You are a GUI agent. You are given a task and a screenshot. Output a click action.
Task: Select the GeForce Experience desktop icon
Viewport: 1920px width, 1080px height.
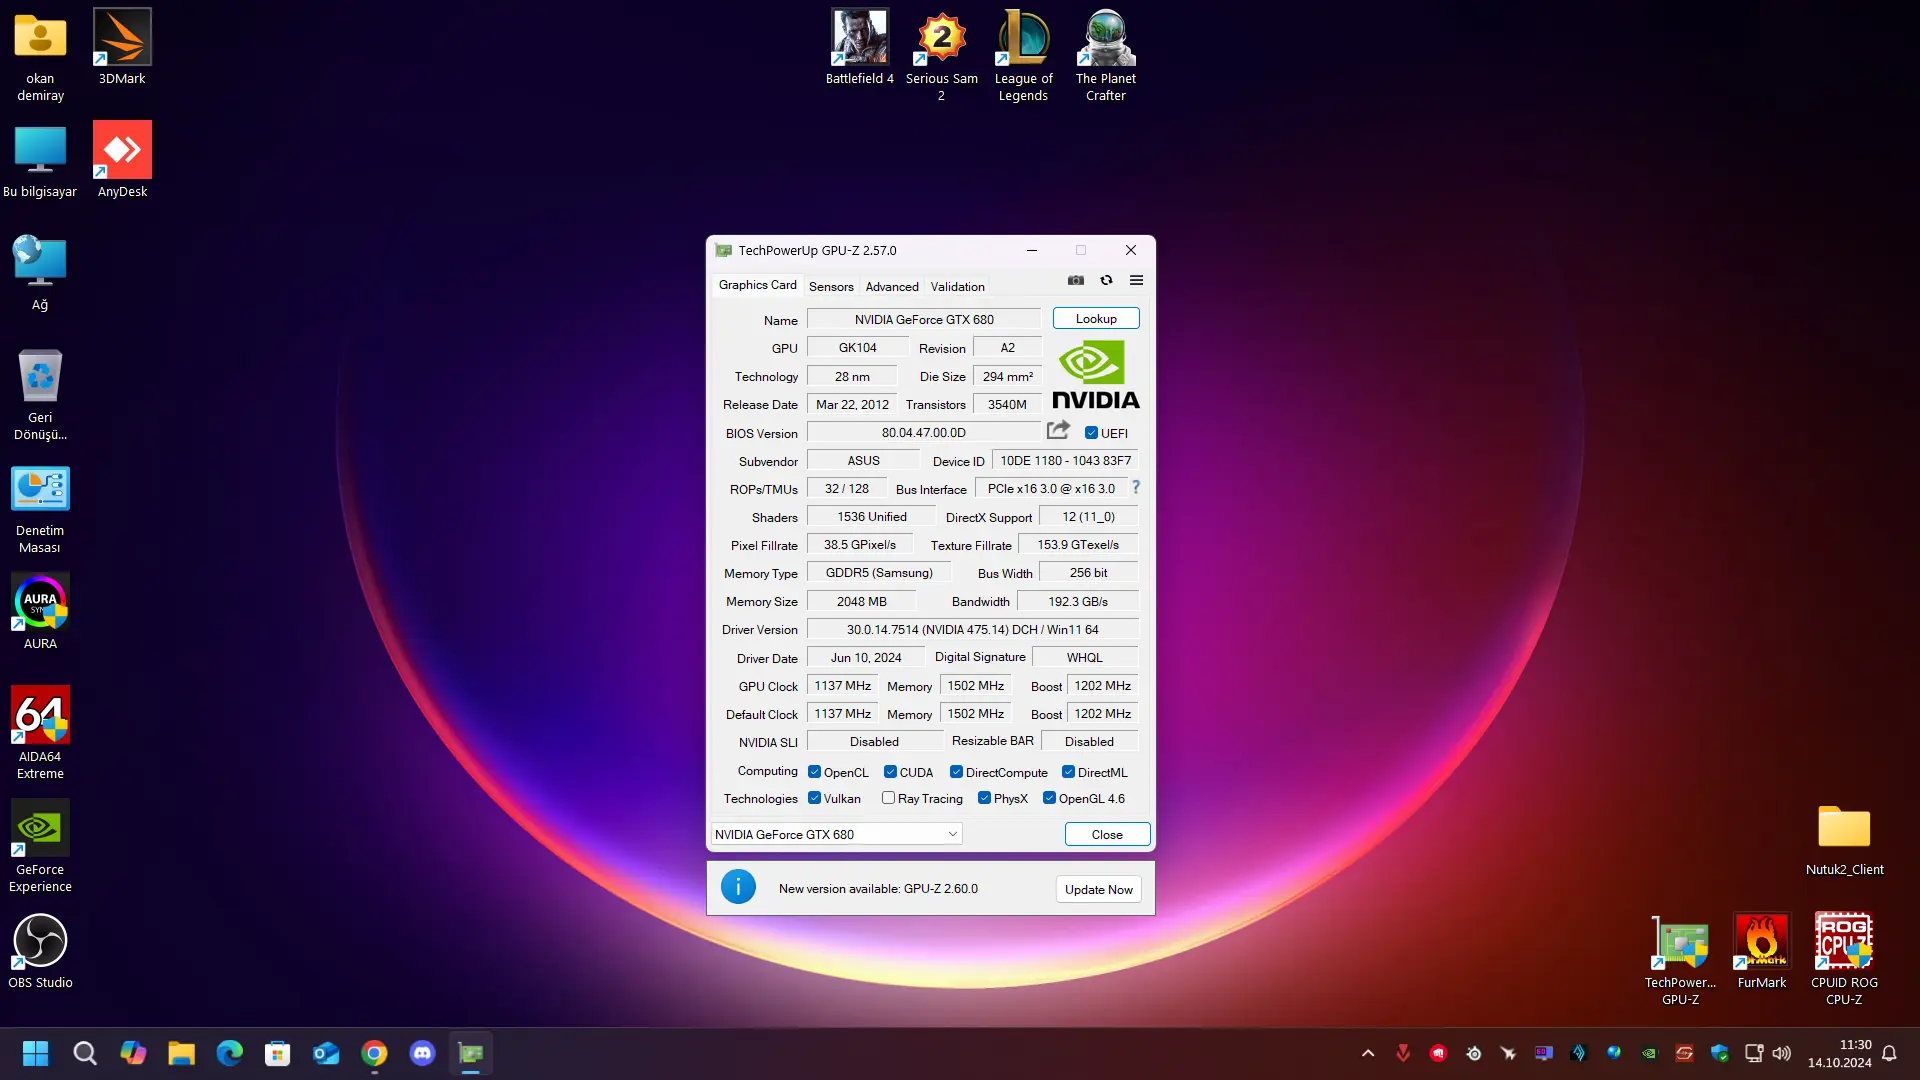click(x=40, y=846)
